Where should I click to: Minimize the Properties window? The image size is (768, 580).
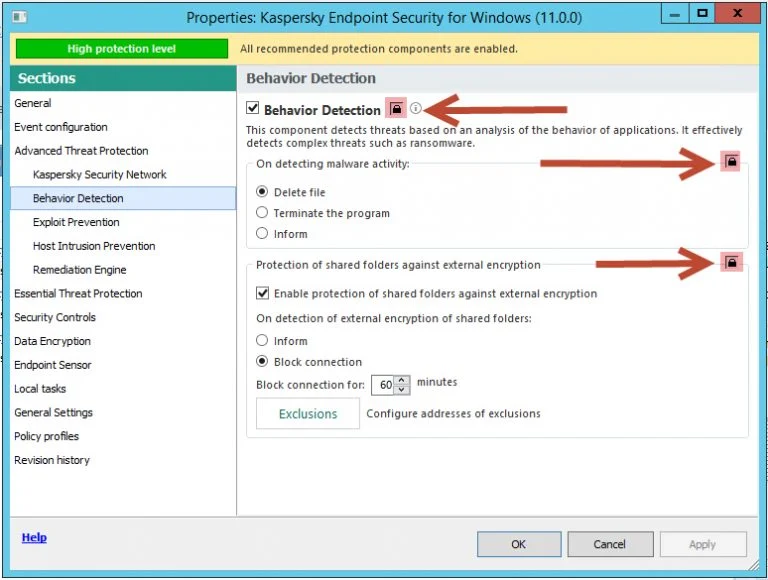(675, 13)
